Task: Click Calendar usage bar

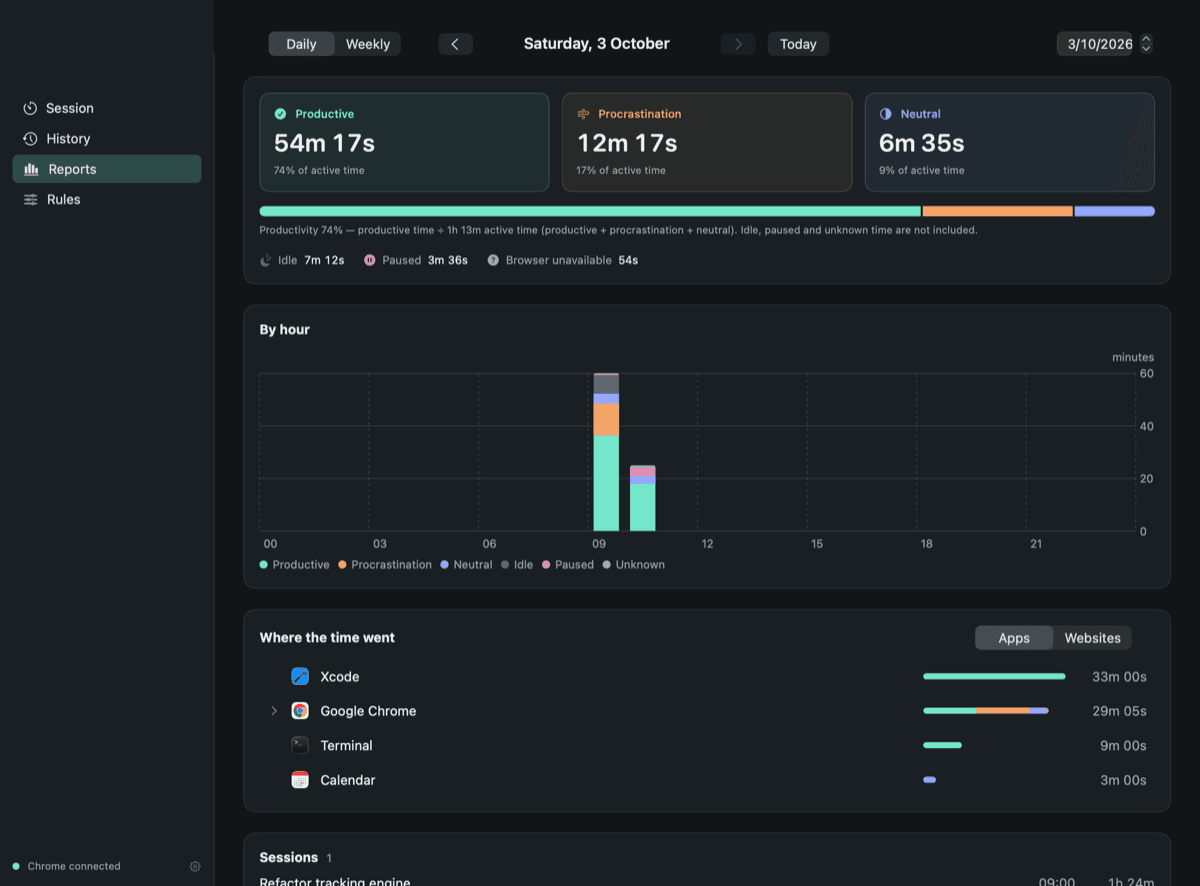Action: point(929,780)
